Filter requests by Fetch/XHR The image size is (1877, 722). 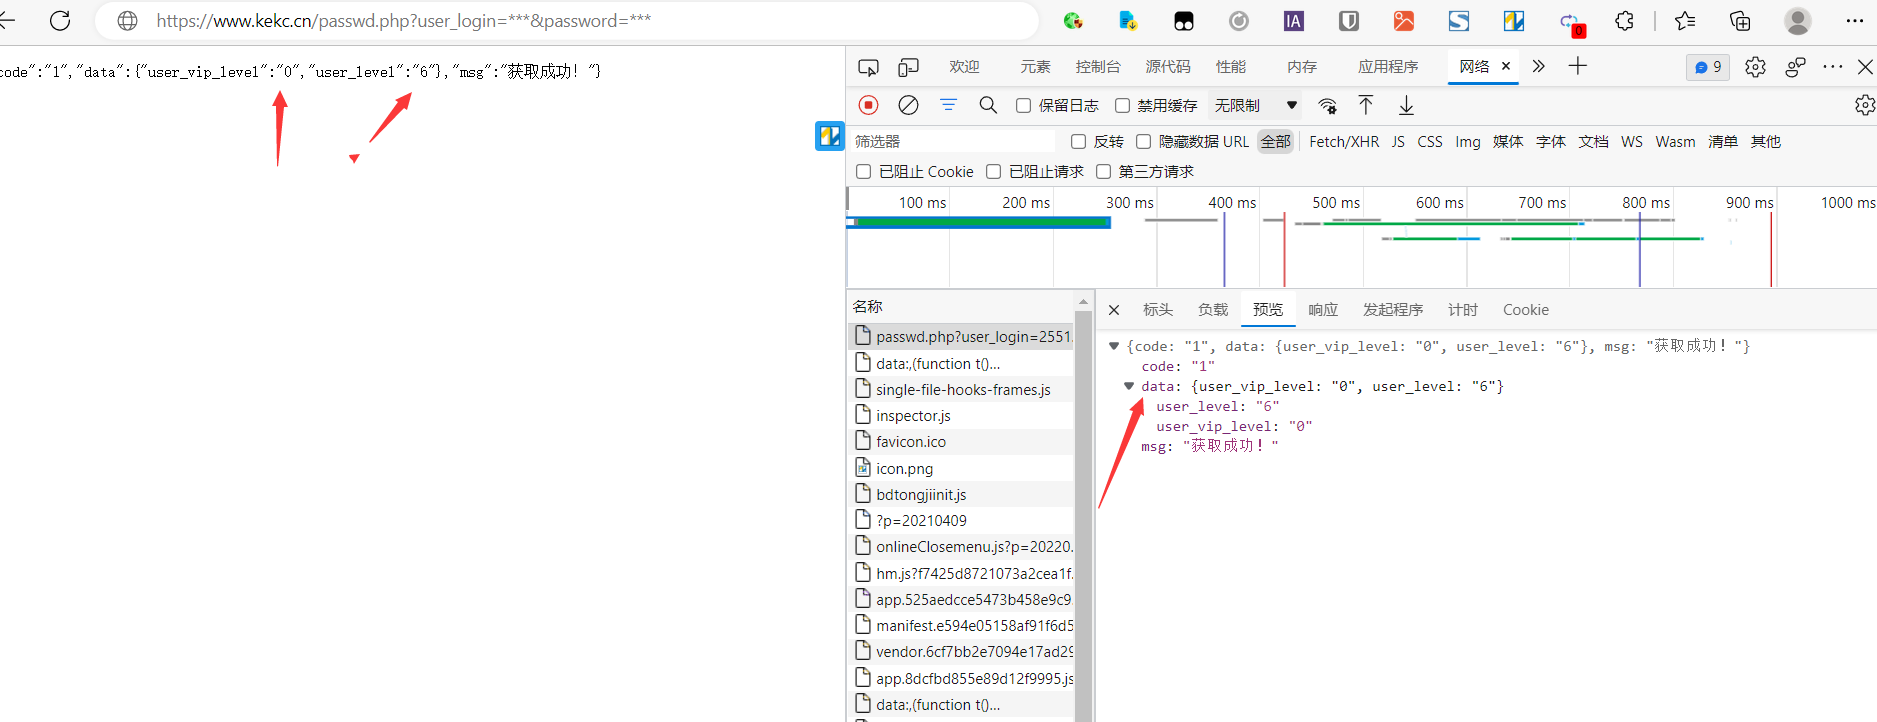click(1343, 142)
